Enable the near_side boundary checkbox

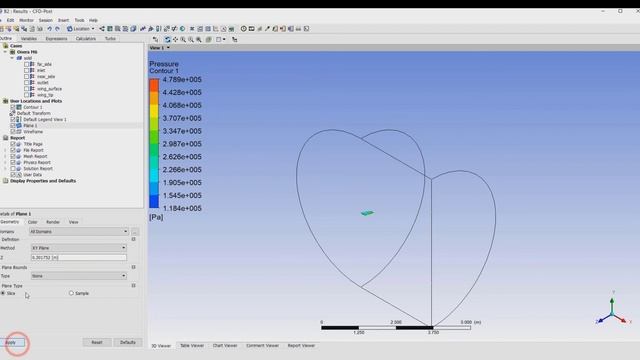click(27, 76)
